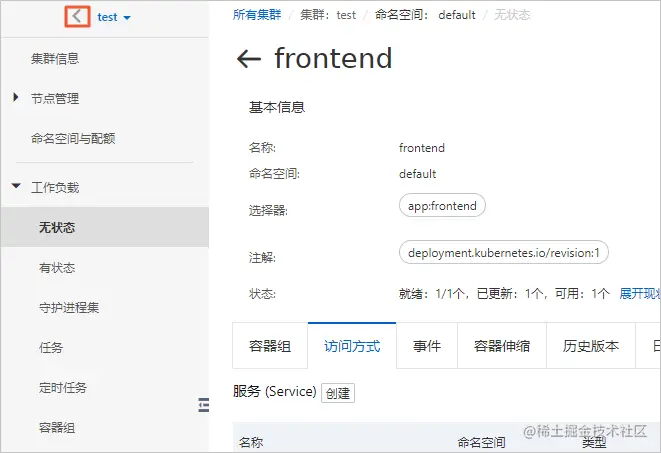
Task: Open 任务 in the sidebar
Action: tap(51, 347)
